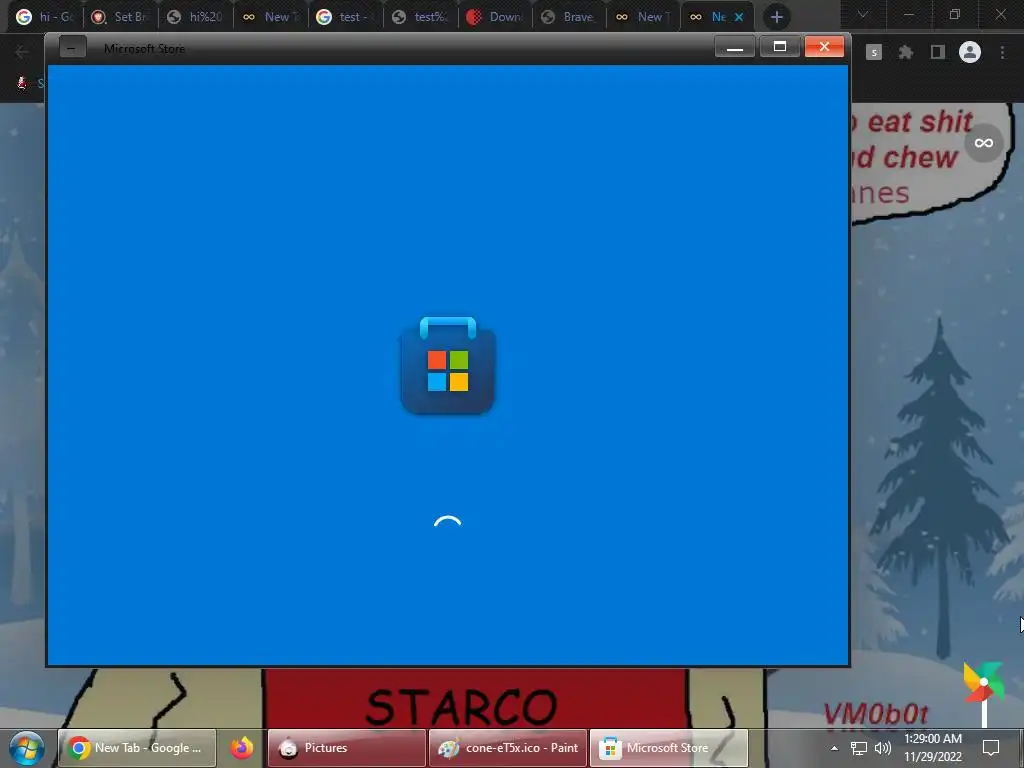
Task: Switch to 'cone-eT5x.ico - Paint' taskbar button
Action: (x=507, y=748)
